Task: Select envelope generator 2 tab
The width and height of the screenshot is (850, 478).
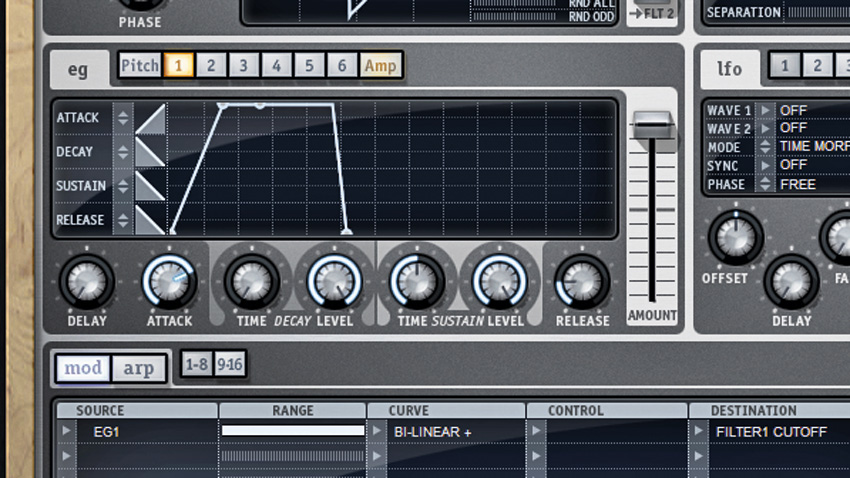Action: click(211, 66)
